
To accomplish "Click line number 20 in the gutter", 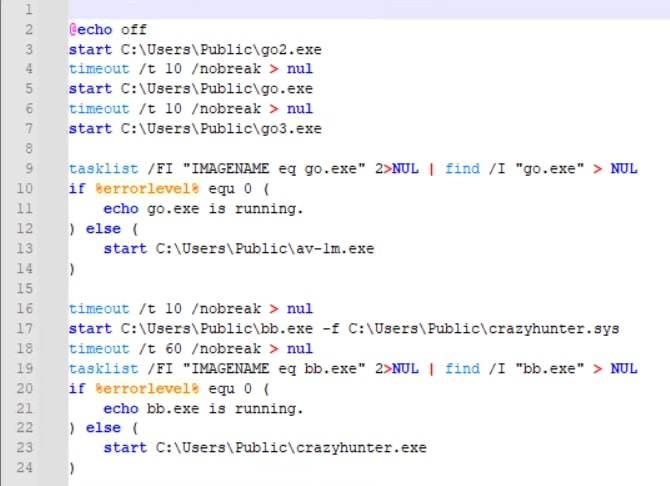I will pyautogui.click(x=27, y=389).
